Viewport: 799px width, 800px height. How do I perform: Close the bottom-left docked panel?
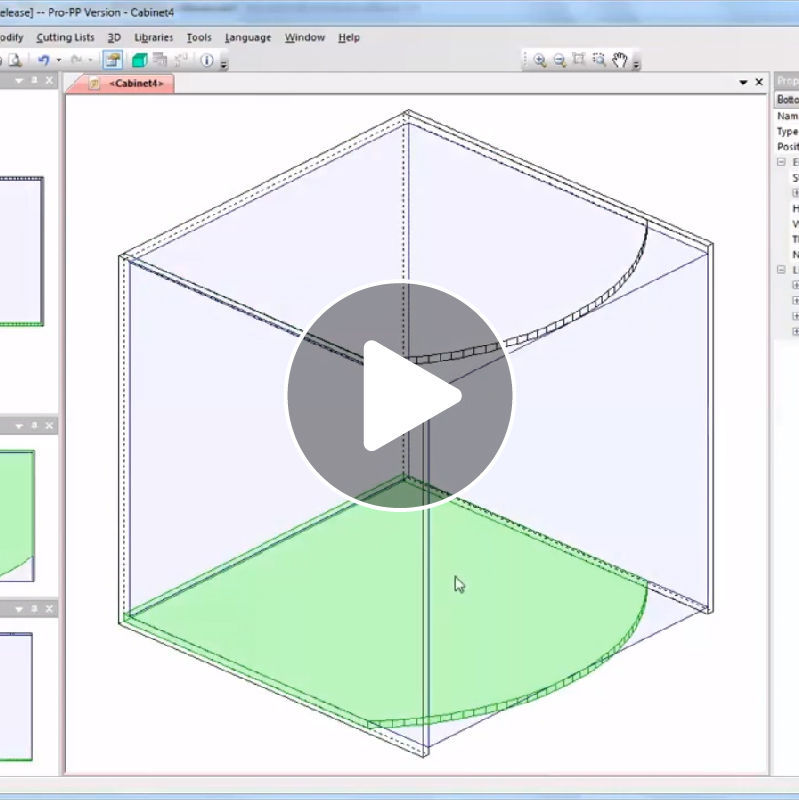point(50,608)
